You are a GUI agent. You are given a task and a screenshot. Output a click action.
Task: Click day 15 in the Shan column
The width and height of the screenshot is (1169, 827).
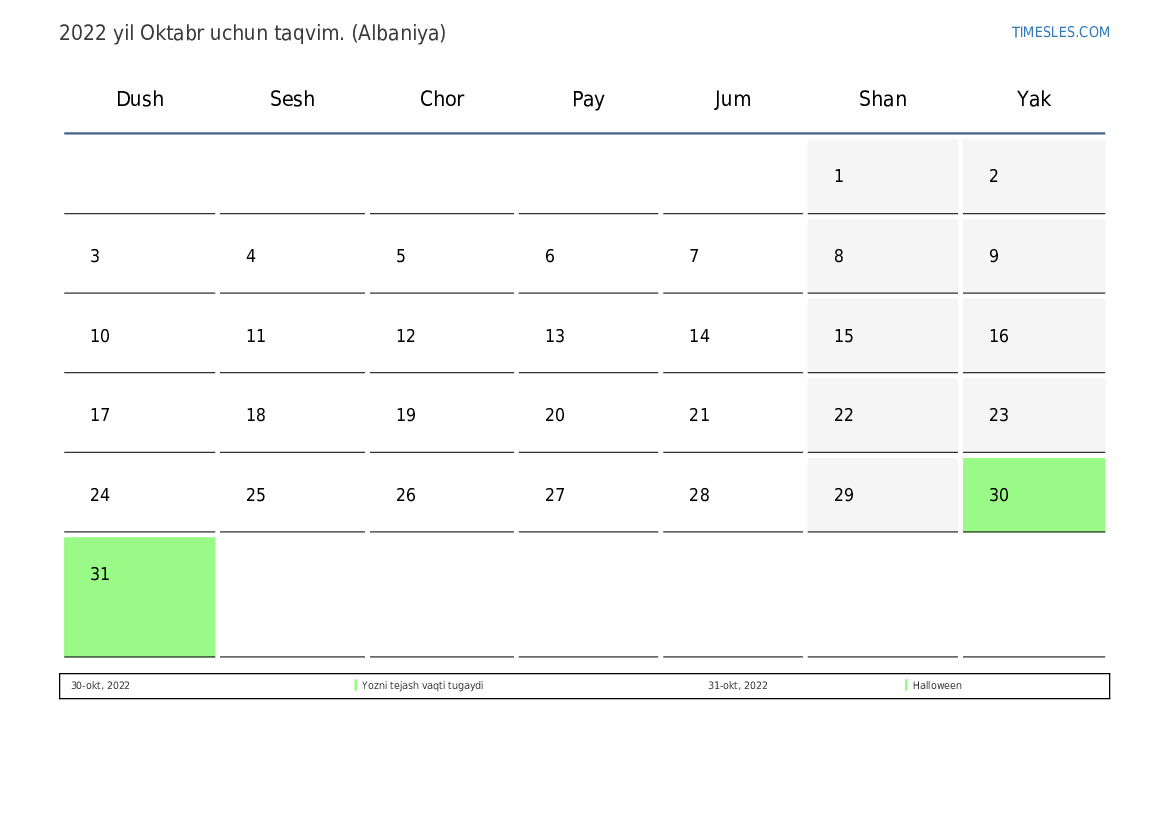[882, 336]
